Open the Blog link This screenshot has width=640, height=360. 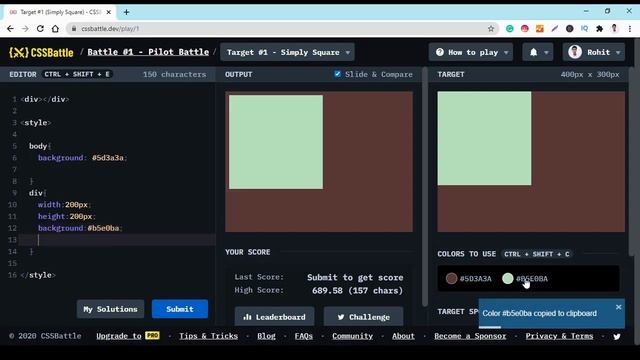pos(266,336)
